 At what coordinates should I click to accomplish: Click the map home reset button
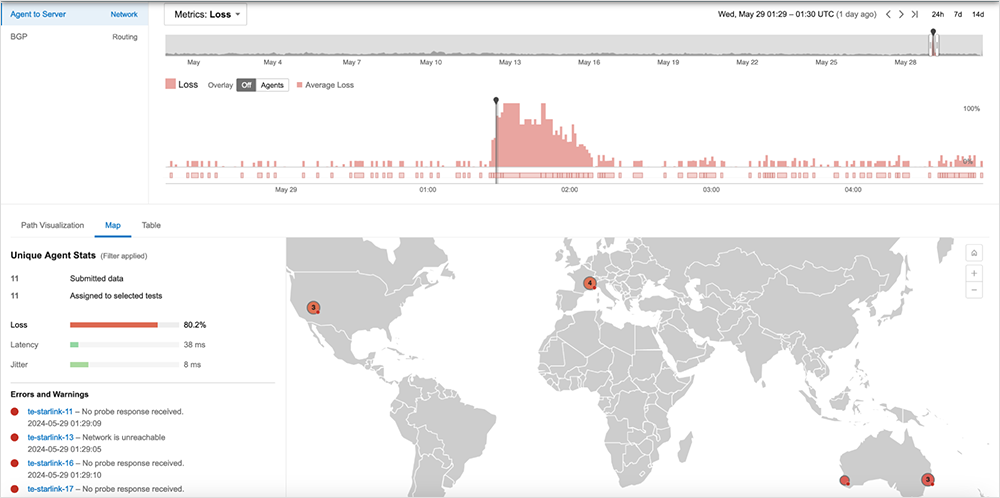coord(973,252)
